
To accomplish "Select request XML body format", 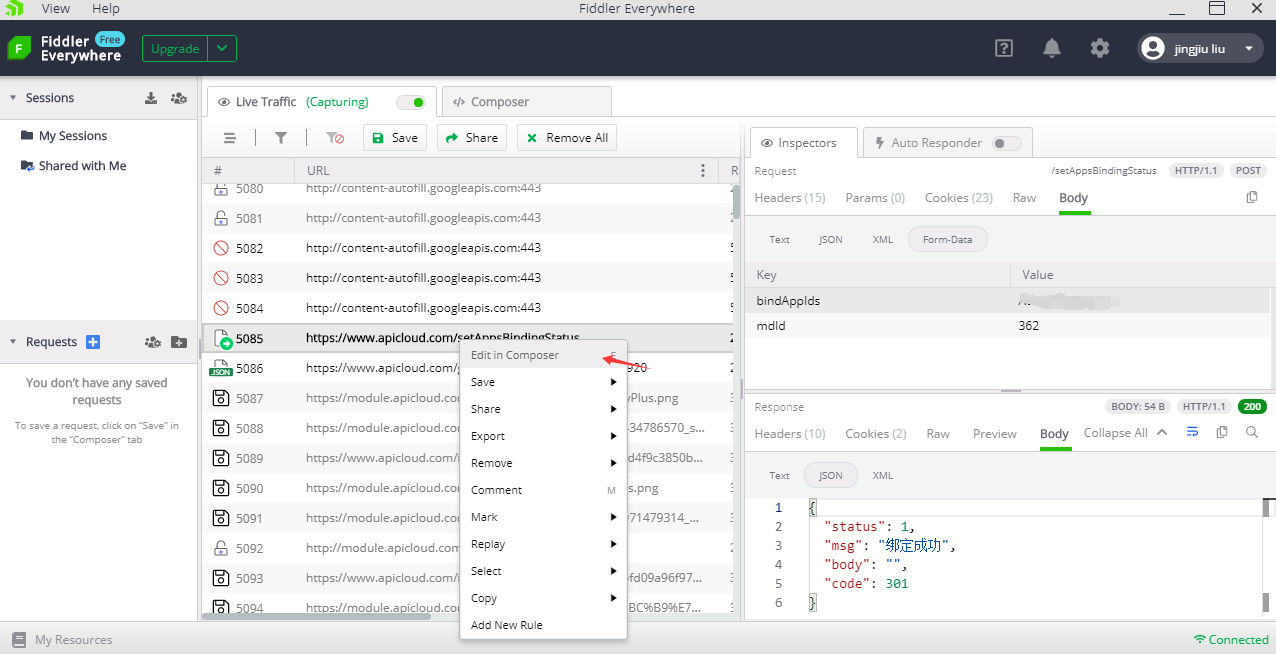I will tap(882, 239).
